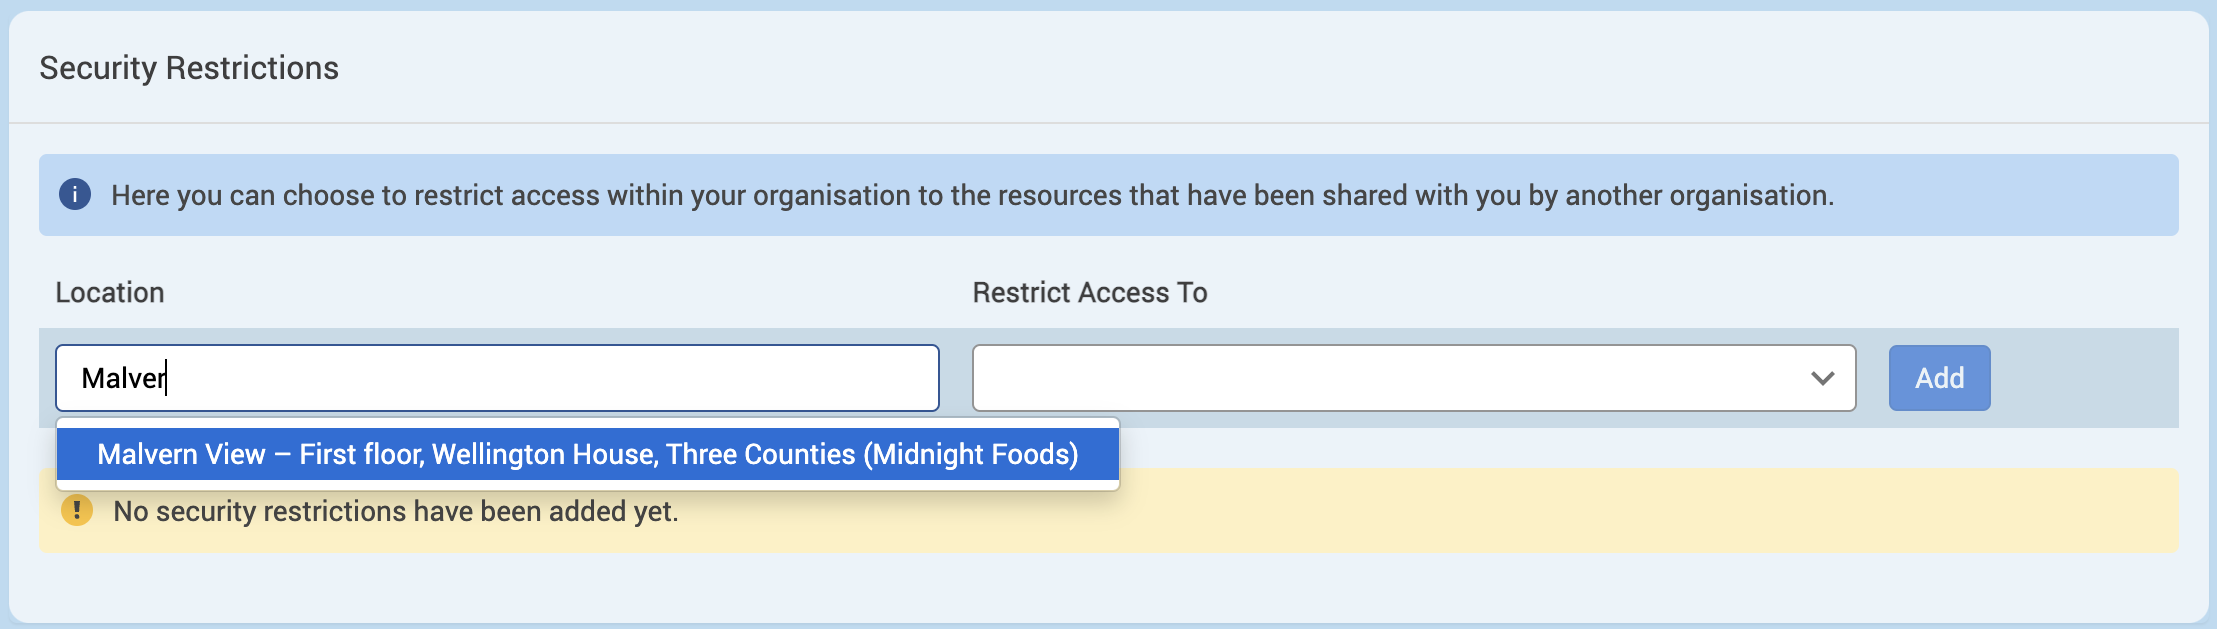
Task: Select the Malvern View autocomplete suggestion
Action: tap(588, 454)
